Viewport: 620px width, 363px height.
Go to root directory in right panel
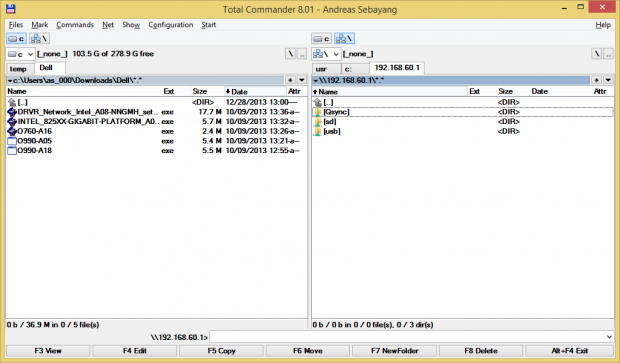click(597, 54)
